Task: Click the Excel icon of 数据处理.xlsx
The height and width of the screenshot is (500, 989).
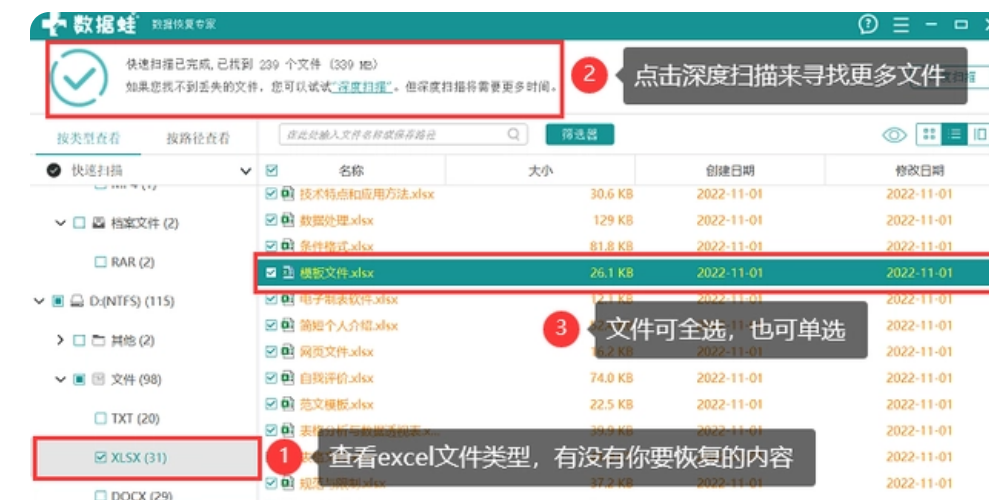Action: pos(288,219)
